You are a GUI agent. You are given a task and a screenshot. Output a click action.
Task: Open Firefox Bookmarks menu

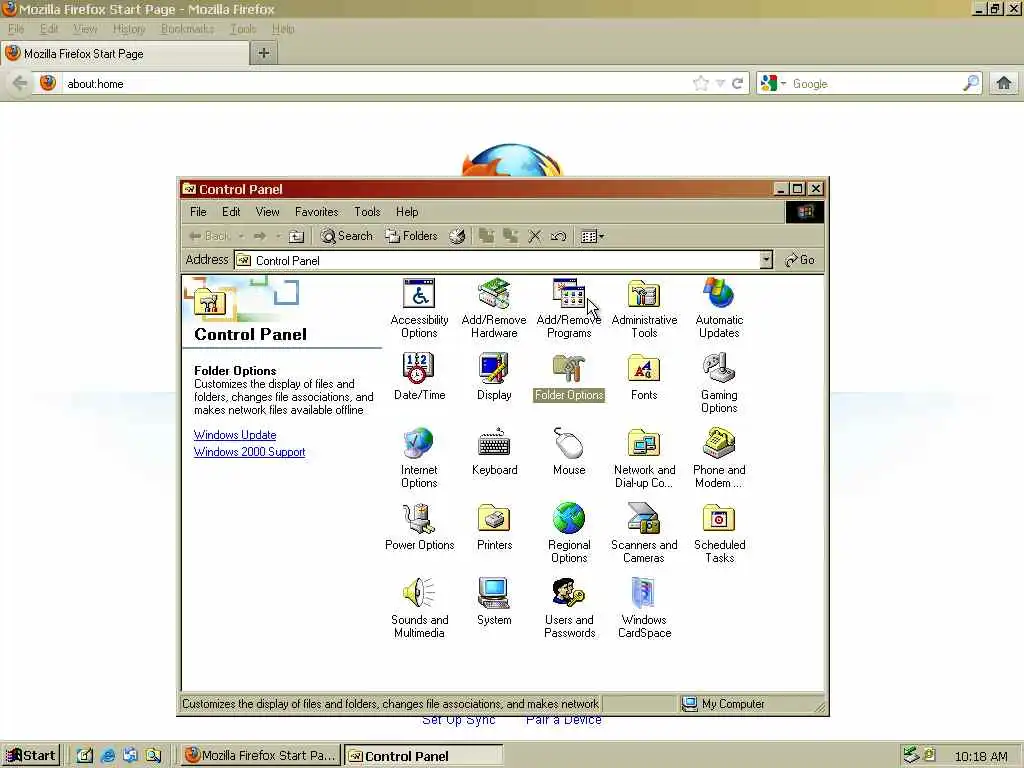click(x=187, y=29)
